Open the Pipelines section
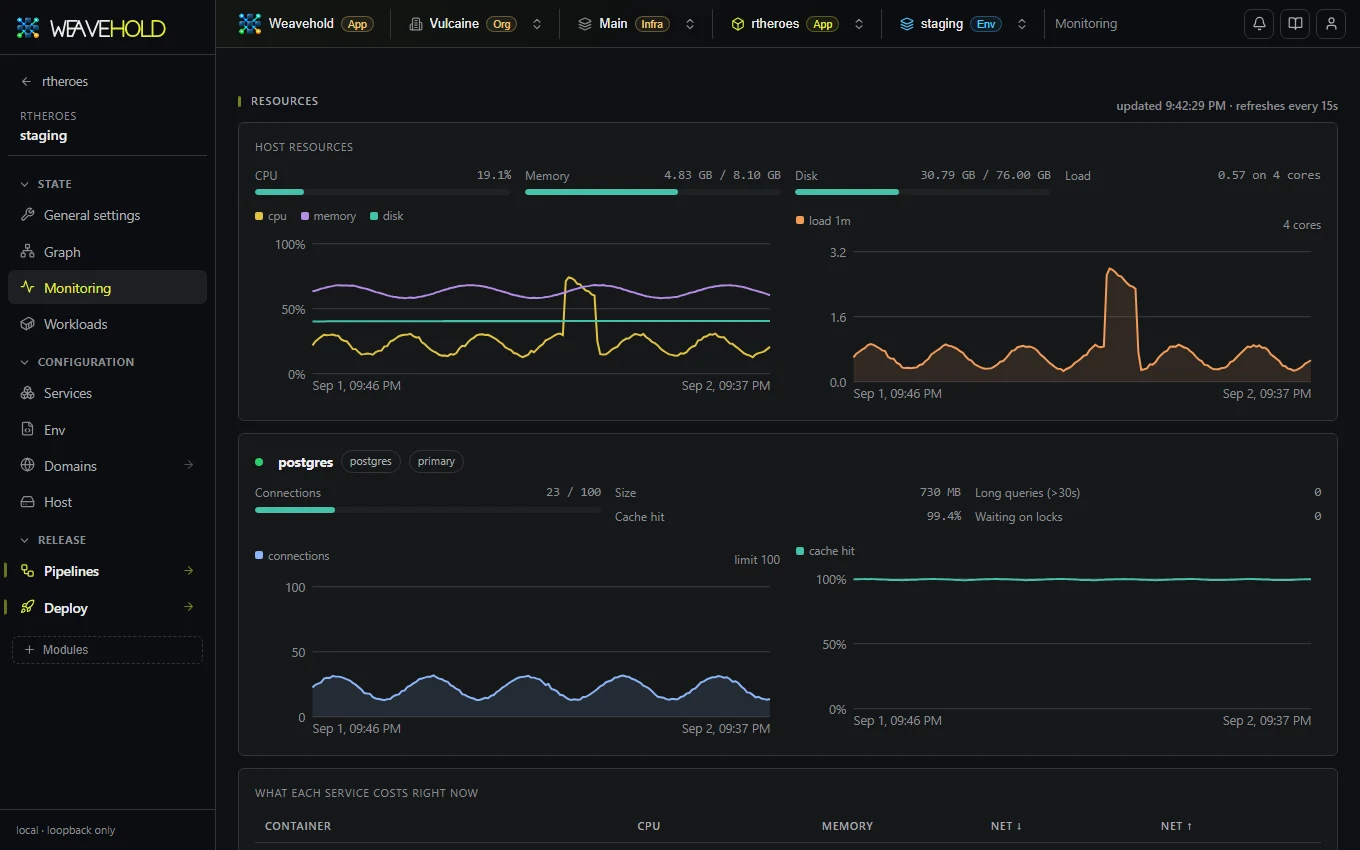Viewport: 1360px width, 850px height. tap(107, 571)
